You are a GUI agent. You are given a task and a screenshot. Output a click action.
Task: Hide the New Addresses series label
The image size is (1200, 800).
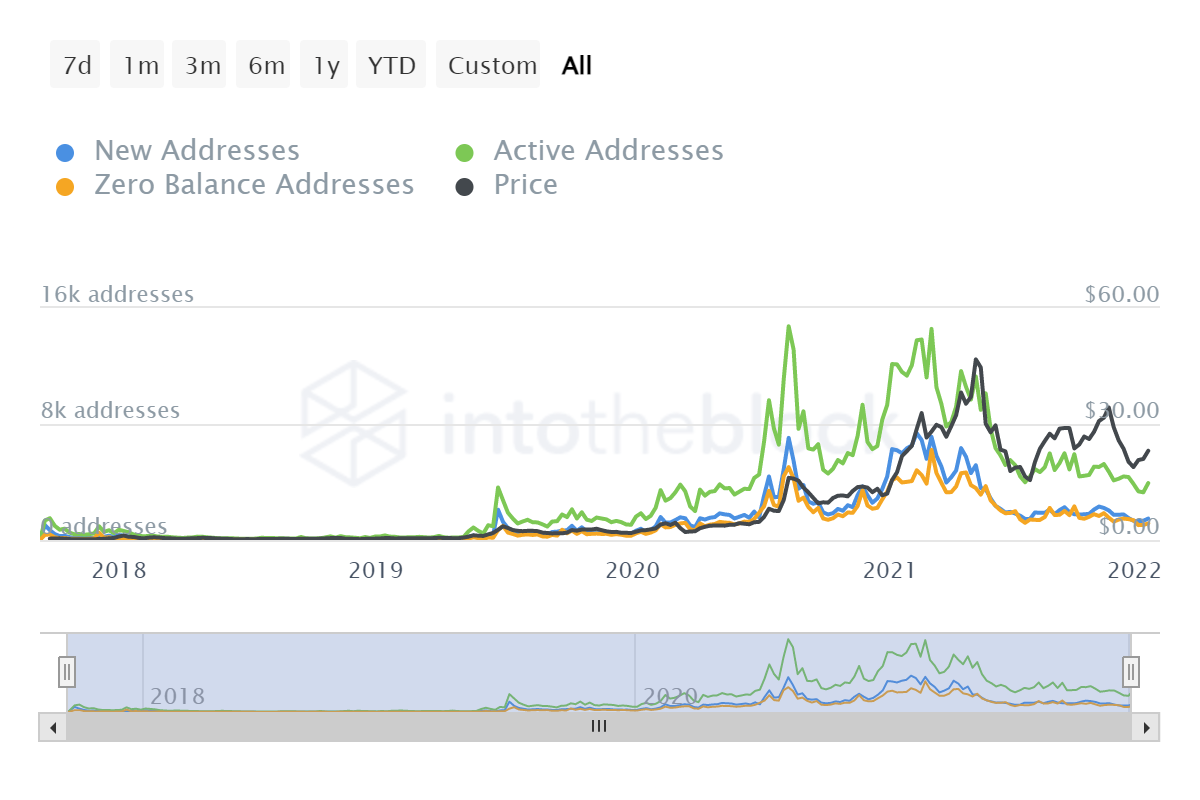197,151
